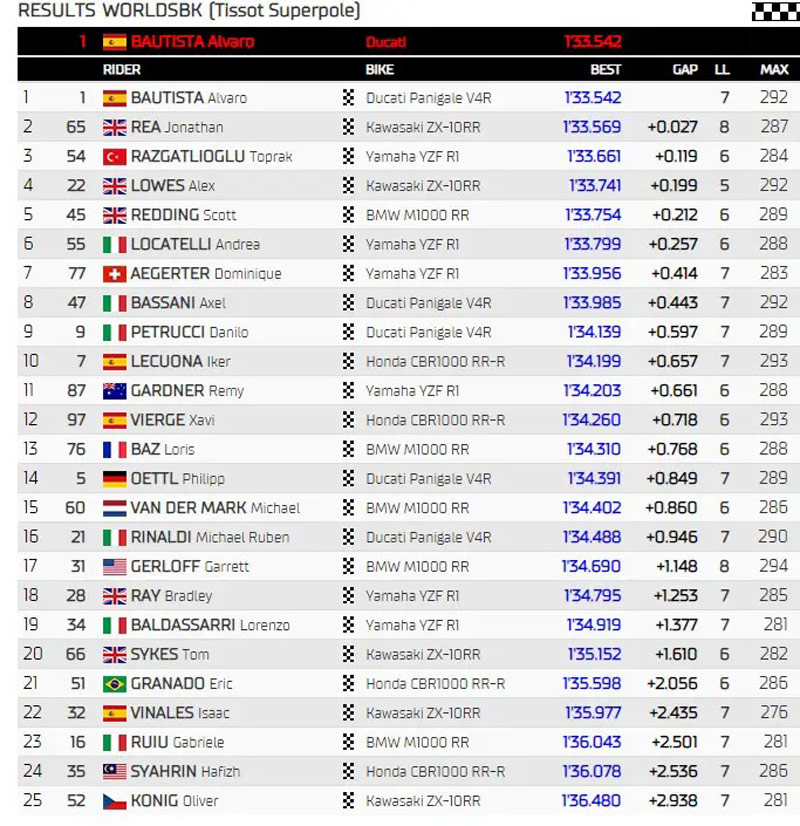Screen dimensions: 800x826
Task: Click the French flag next to Baz
Action: pos(114,450)
